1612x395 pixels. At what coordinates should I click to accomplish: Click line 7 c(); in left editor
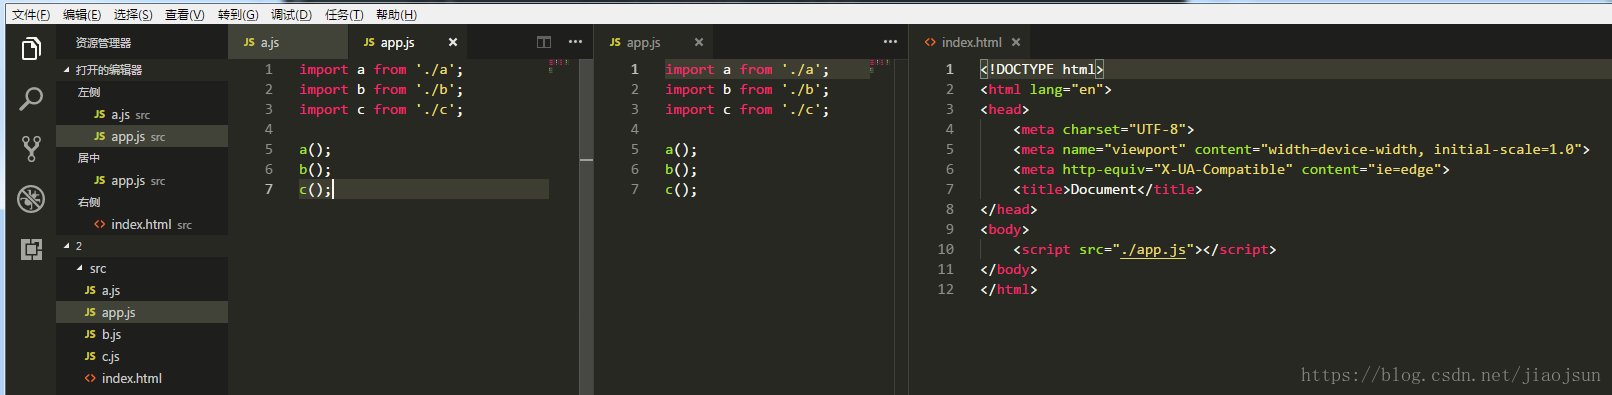tap(315, 189)
